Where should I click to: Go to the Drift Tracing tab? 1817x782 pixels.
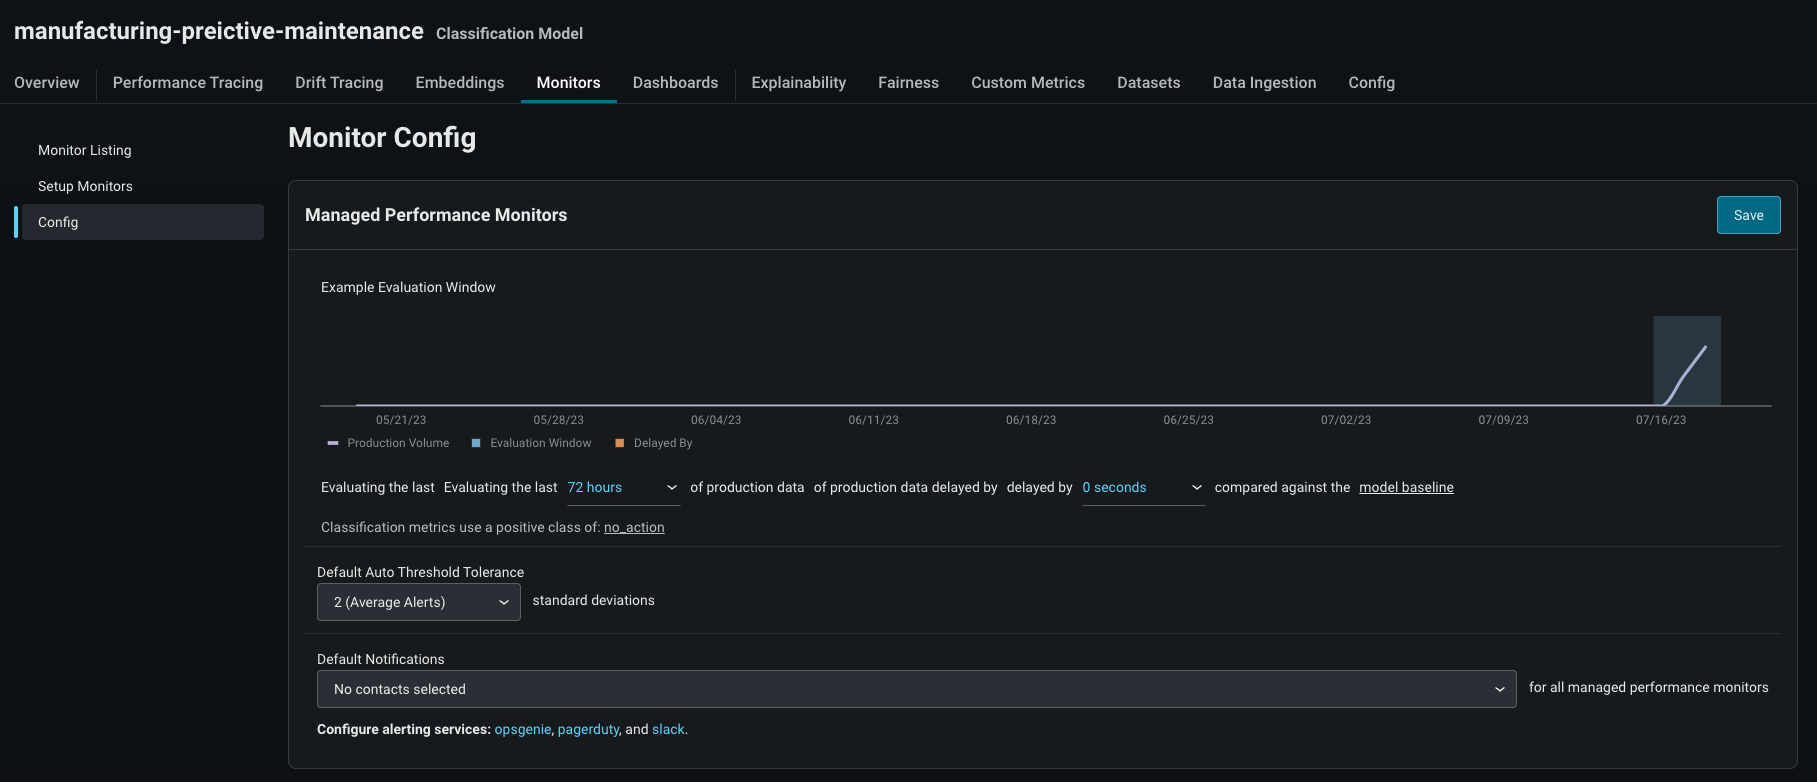coord(339,83)
